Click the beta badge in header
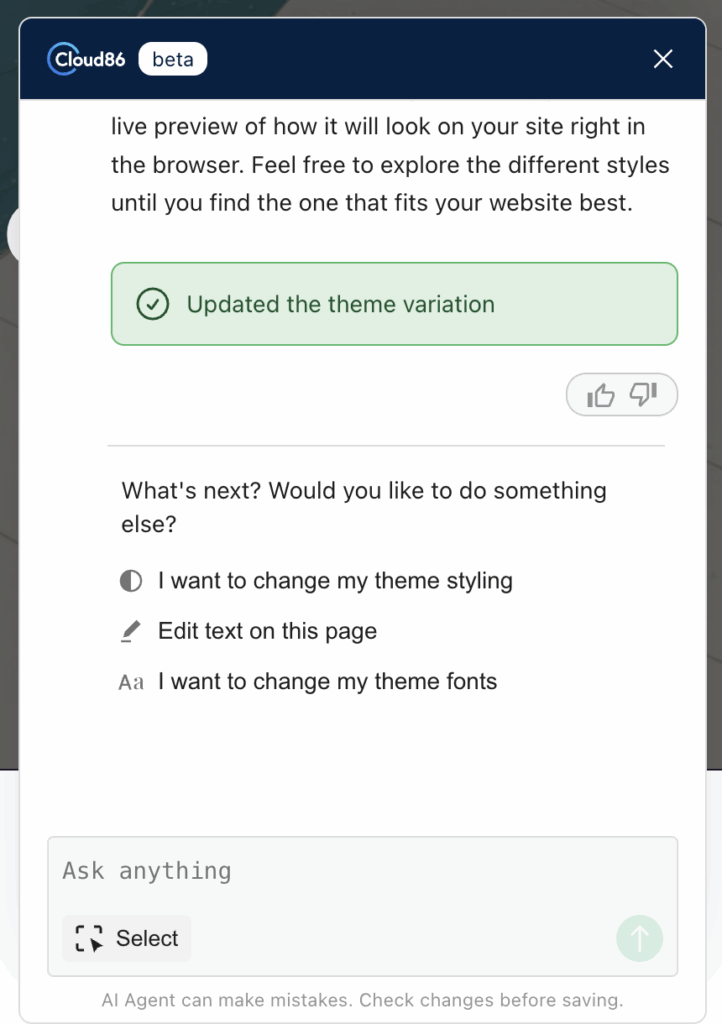 (173, 59)
